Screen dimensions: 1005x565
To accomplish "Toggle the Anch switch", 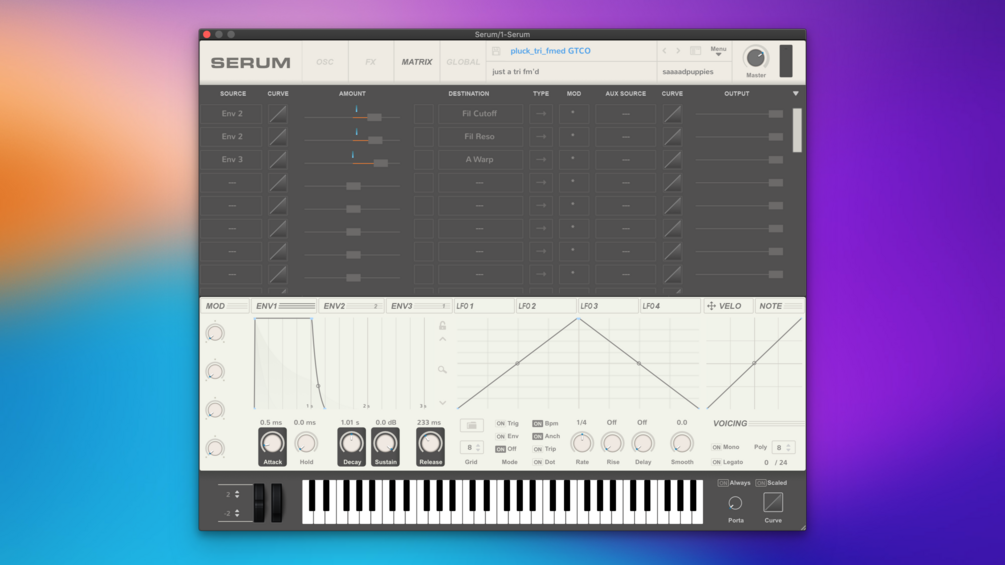I will click(x=538, y=436).
